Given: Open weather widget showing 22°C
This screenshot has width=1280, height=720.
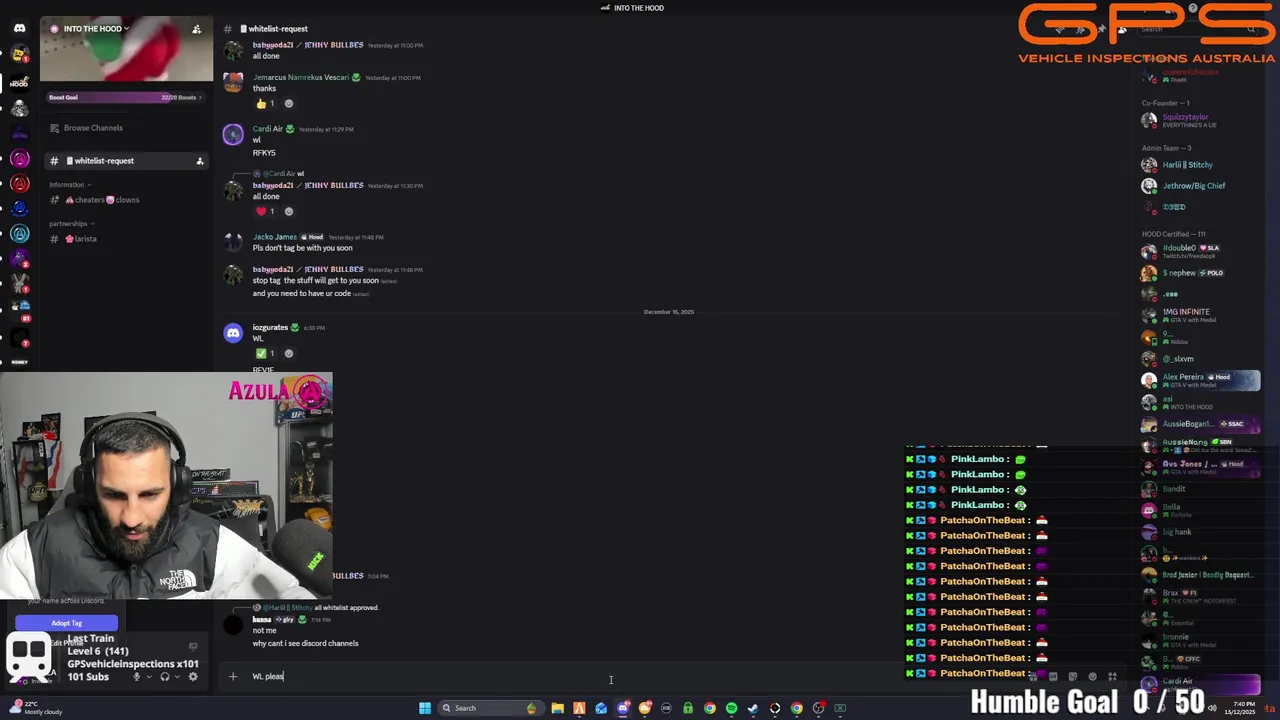Looking at the screenshot, I should tap(36, 708).
